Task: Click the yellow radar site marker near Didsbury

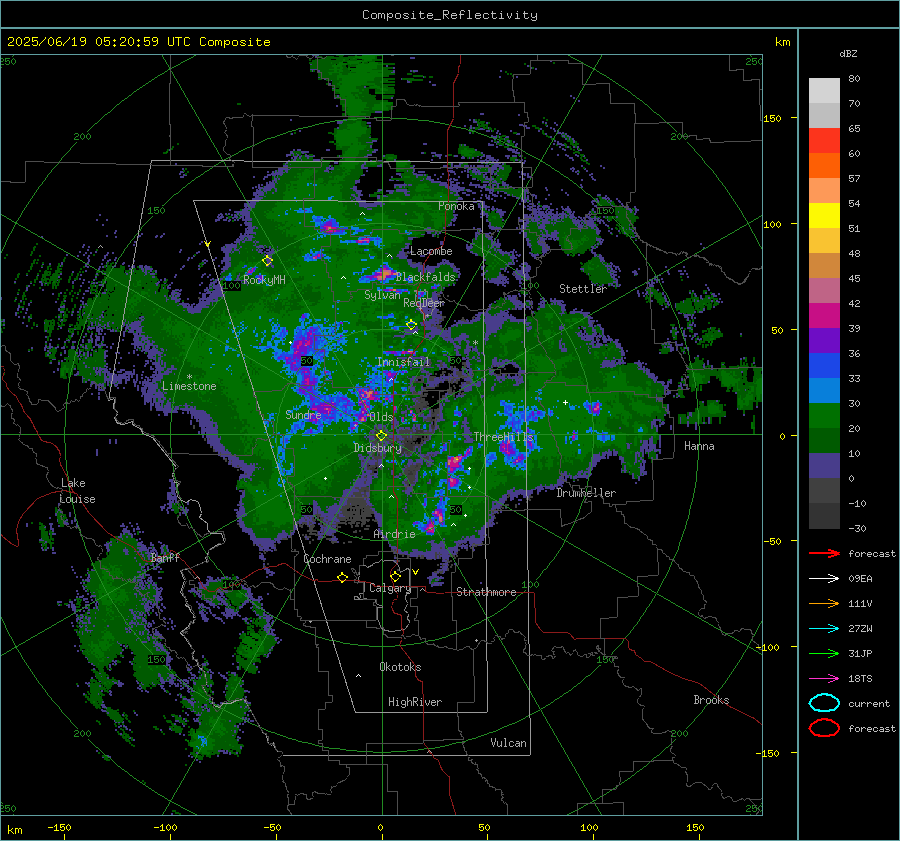Action: tap(381, 436)
